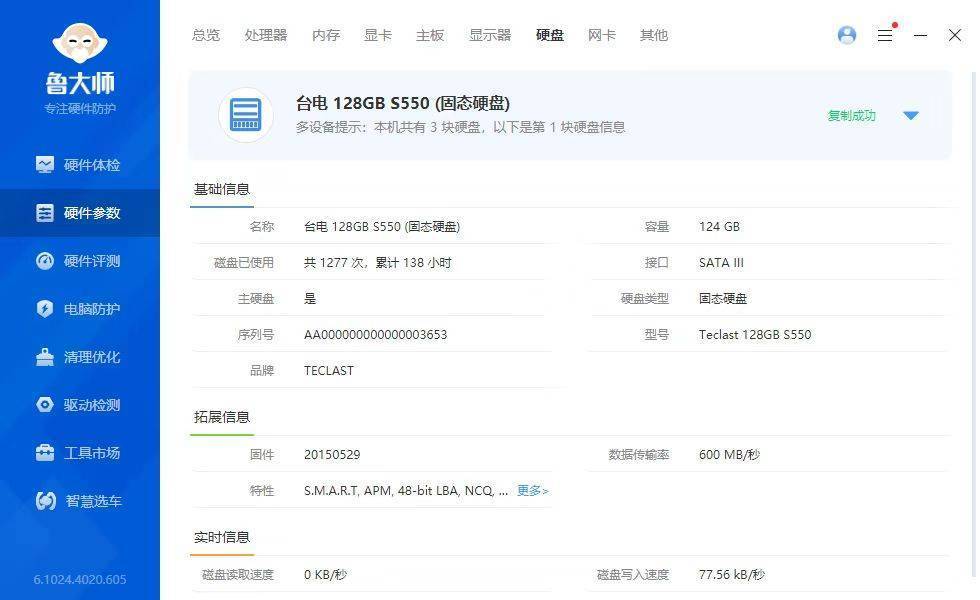Click the write speed 77.56 kB/秒
Viewport: 980px width, 600px height.
pyautogui.click(x=732, y=574)
